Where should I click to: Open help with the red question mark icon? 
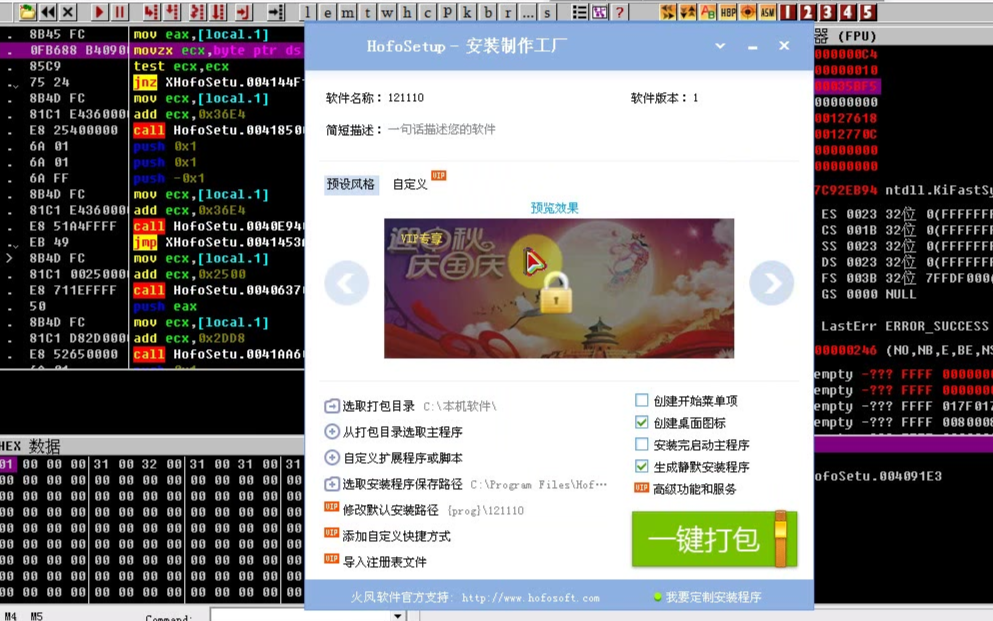click(x=620, y=11)
